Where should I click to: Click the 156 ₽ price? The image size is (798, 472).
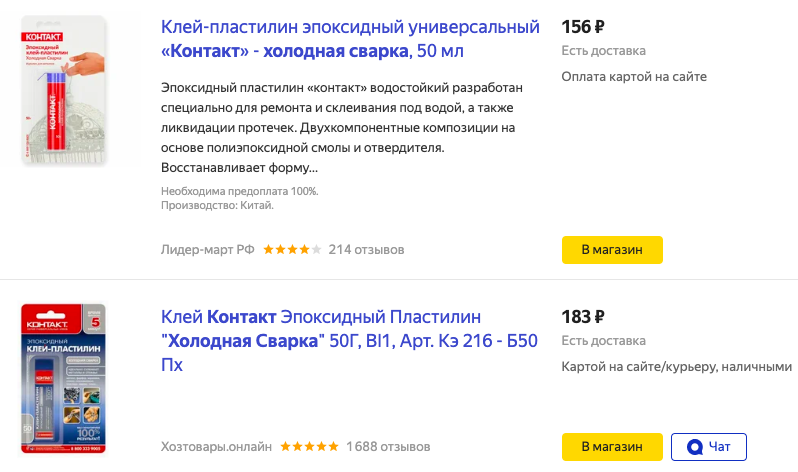coord(583,26)
